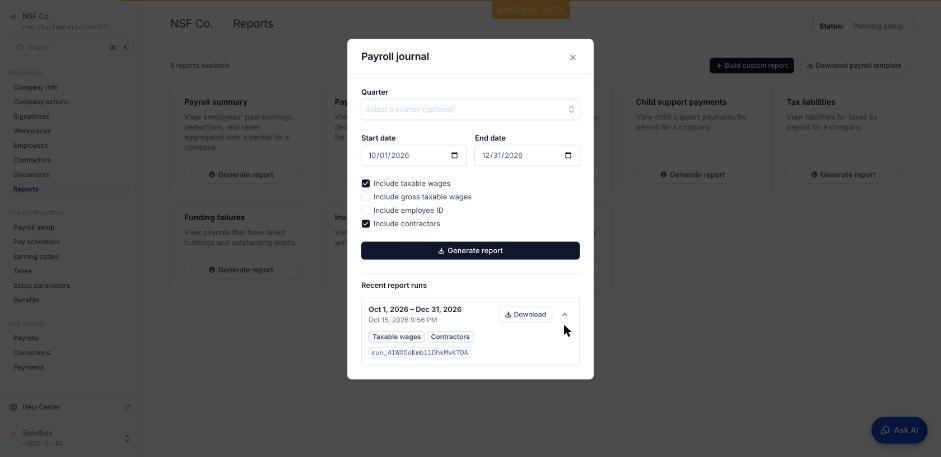941x457 pixels.
Task: Open Documents in sidebar
Action: point(31,175)
